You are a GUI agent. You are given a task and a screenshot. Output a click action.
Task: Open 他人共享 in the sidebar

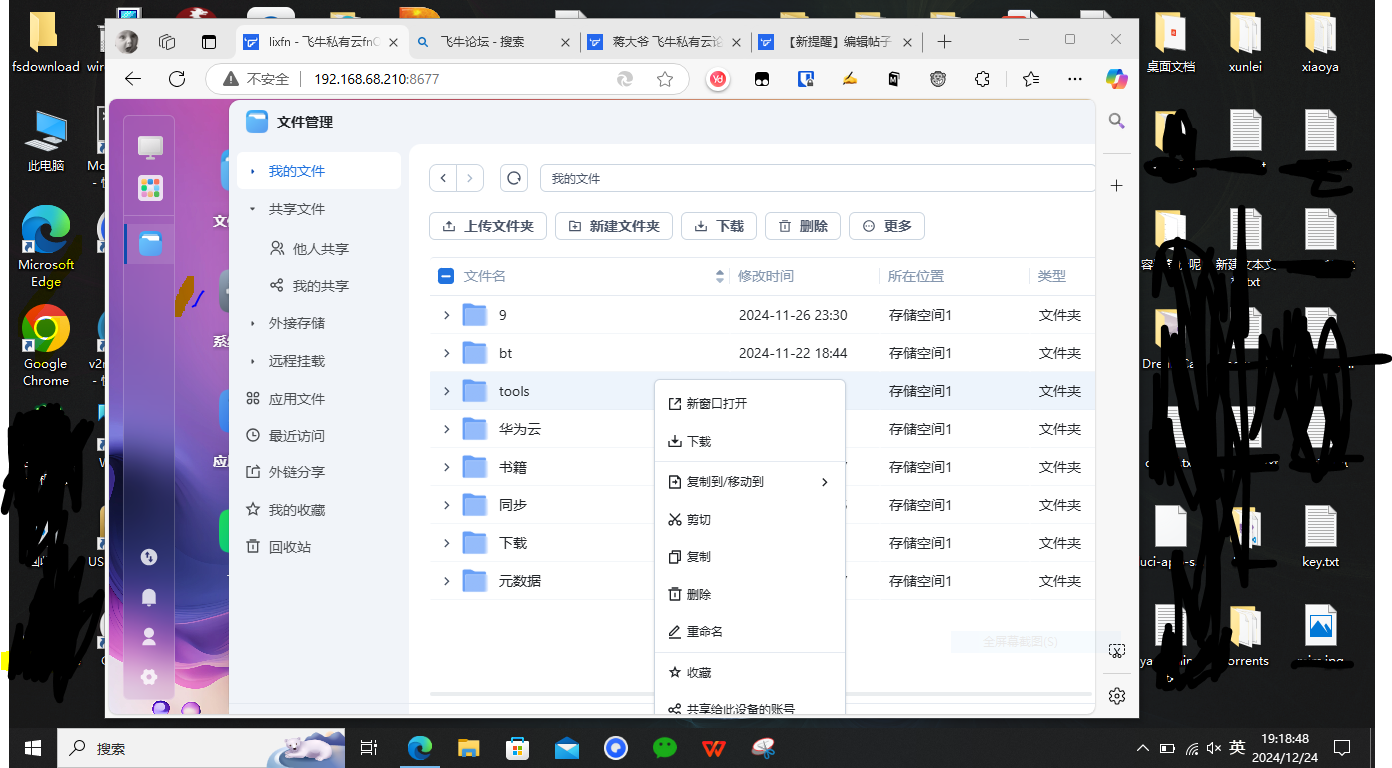[x=319, y=248]
